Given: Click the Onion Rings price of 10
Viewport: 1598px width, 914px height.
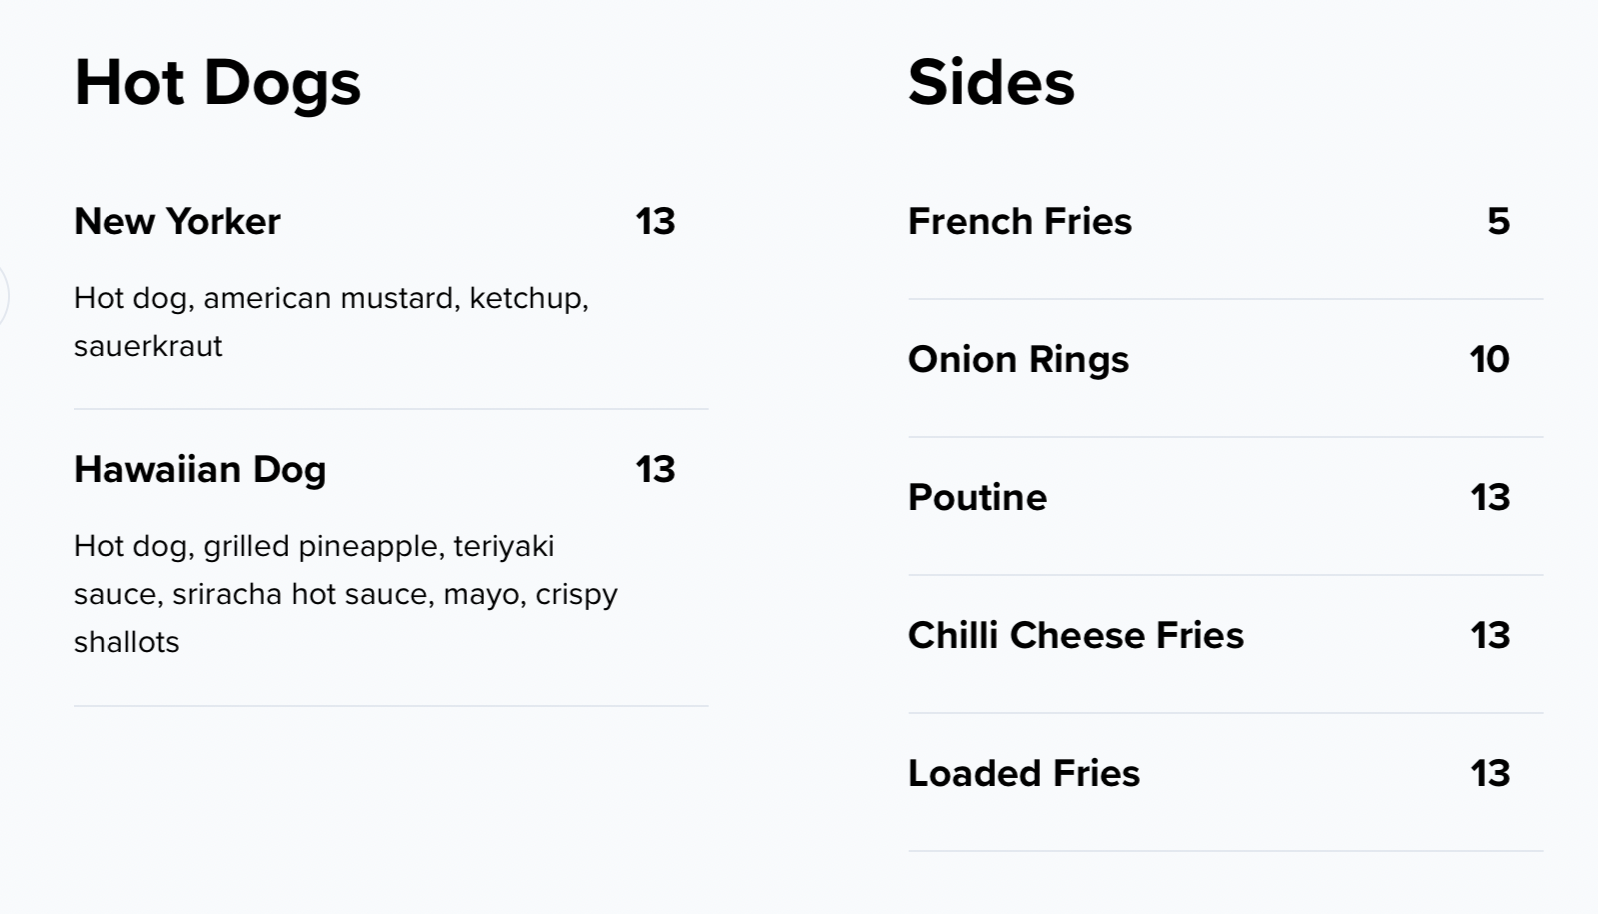Looking at the screenshot, I should pos(1489,359).
